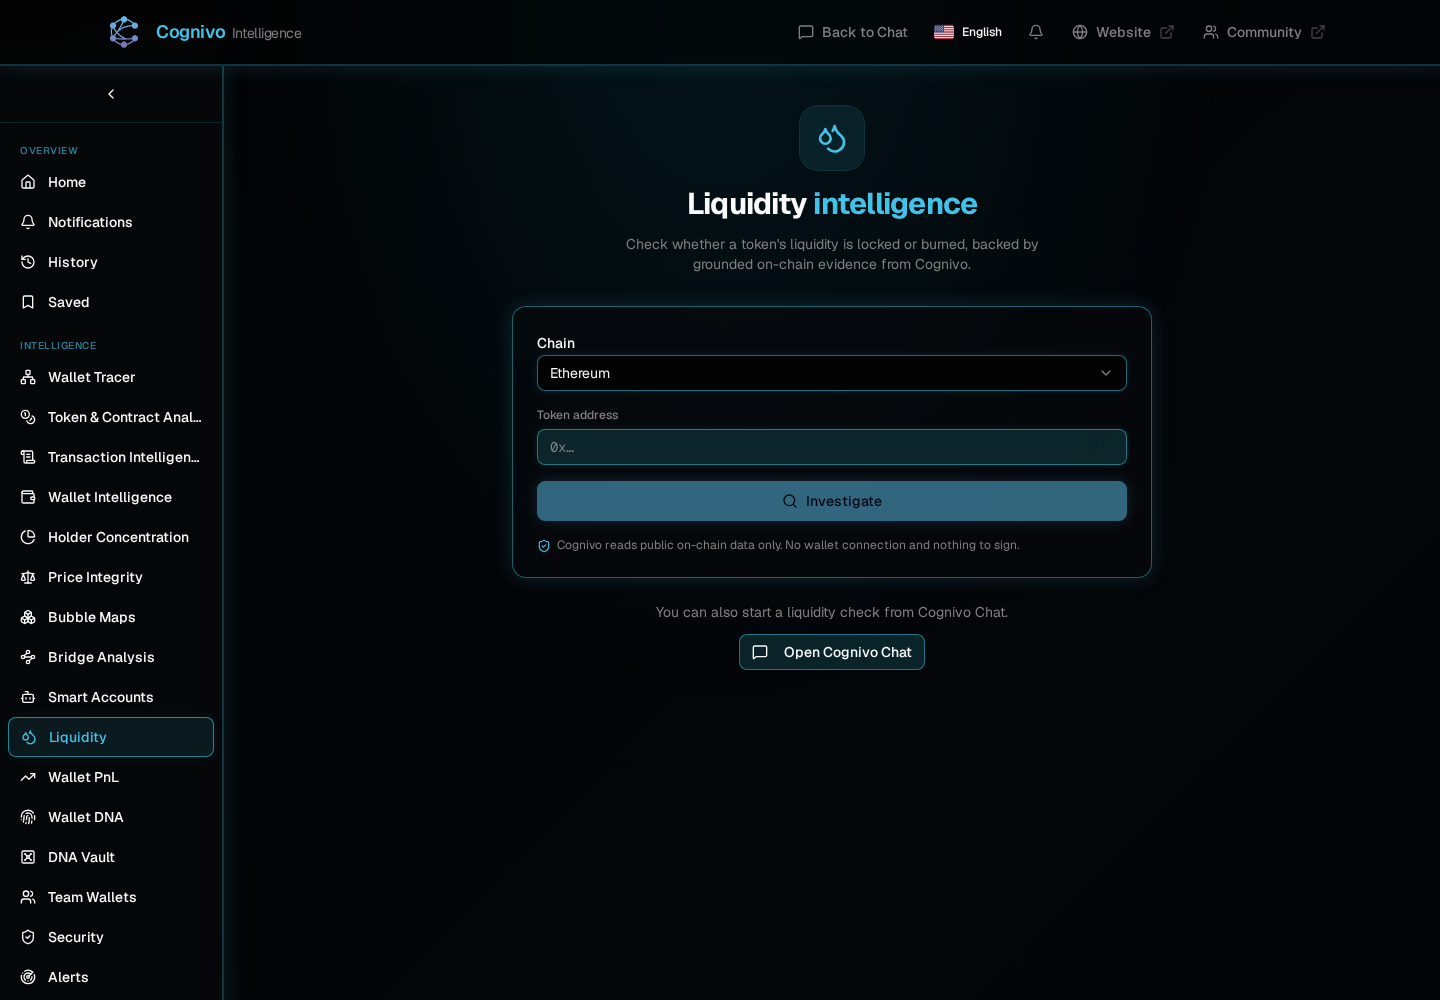Click the Transaction Intelligence icon
This screenshot has height=1000, width=1440.
(x=28, y=457)
